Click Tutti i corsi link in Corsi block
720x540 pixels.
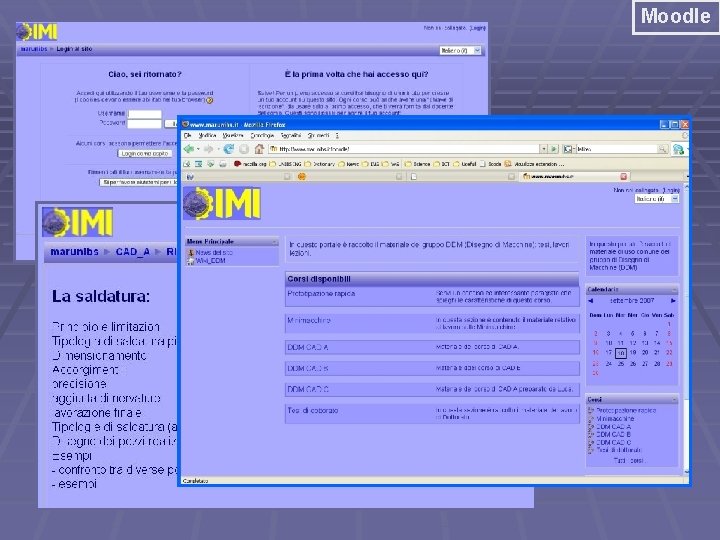[629, 460]
